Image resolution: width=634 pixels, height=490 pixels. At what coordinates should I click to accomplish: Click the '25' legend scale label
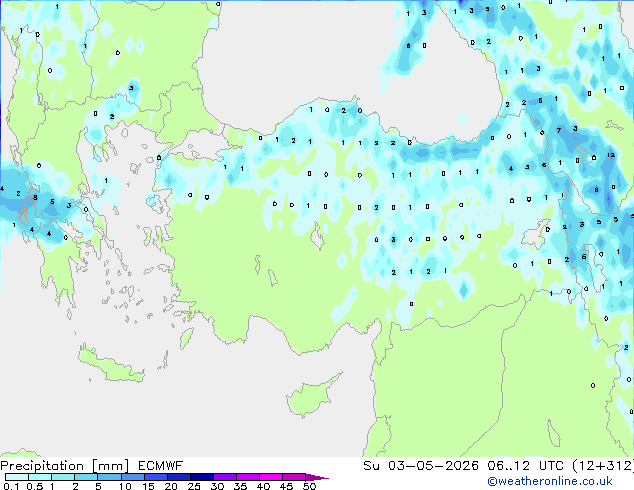[x=194, y=486]
